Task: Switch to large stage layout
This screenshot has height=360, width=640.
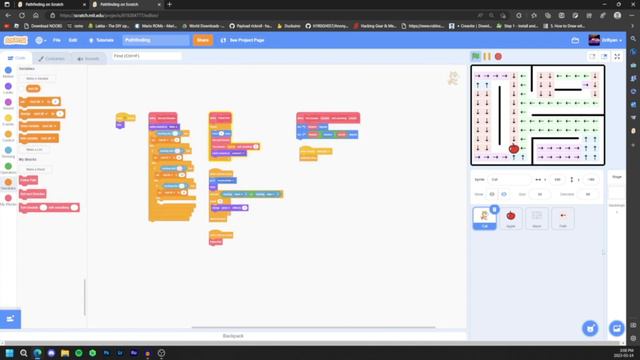Action: [604, 56]
